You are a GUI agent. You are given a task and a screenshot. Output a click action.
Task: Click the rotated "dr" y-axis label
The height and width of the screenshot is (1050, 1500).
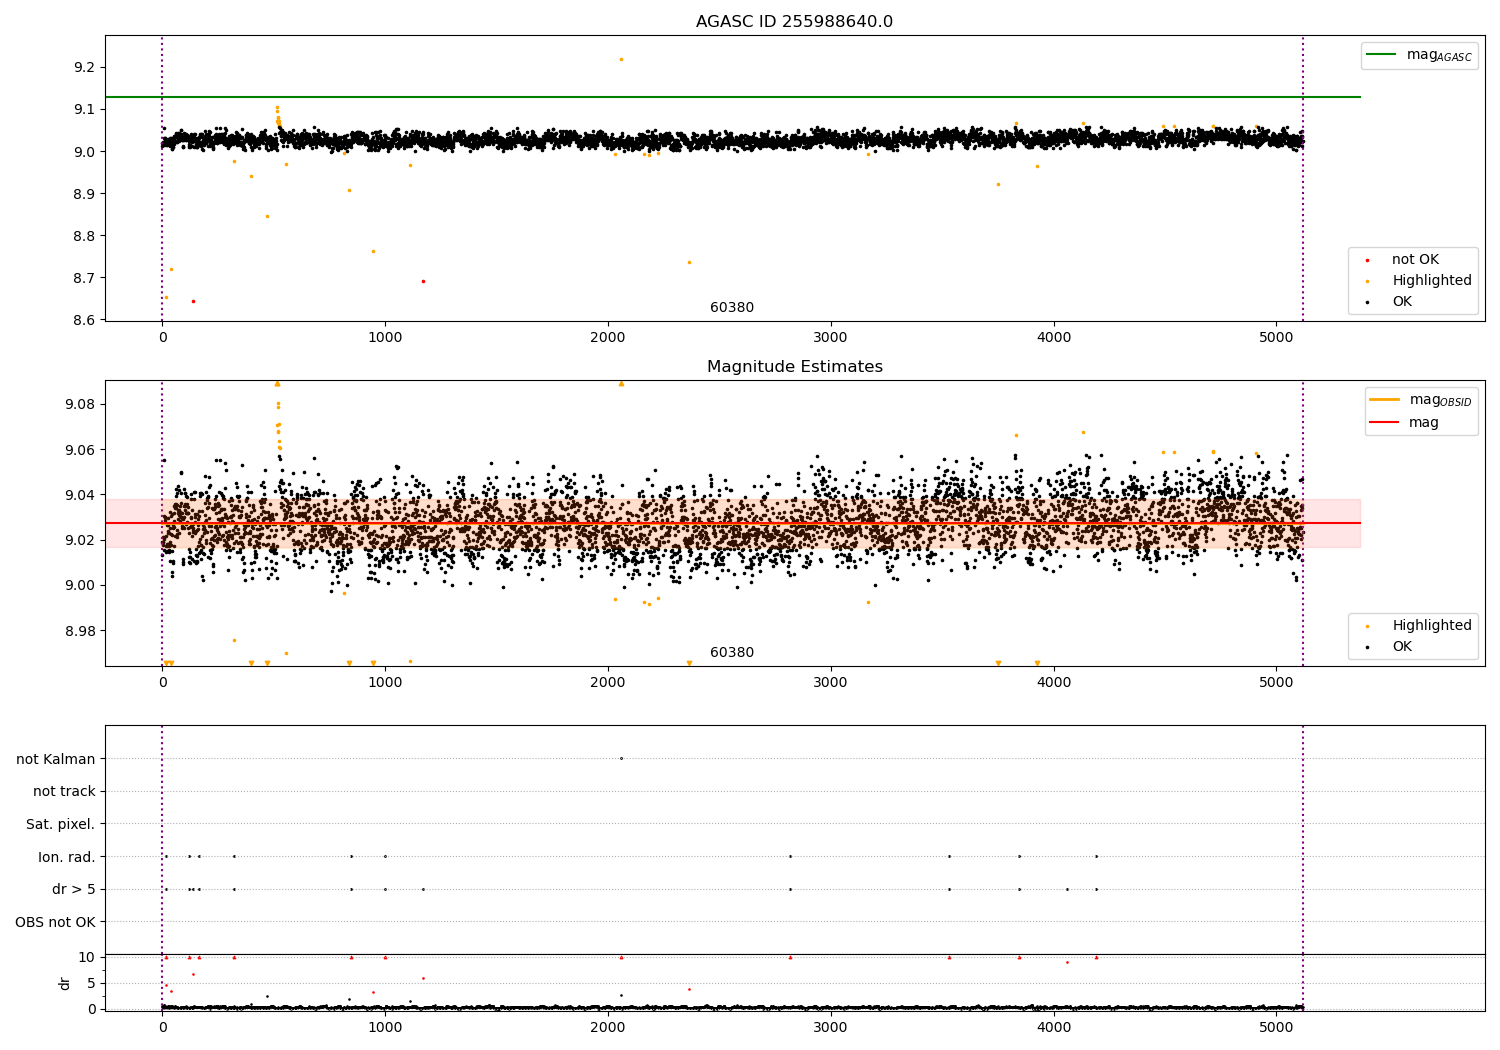tap(65, 983)
